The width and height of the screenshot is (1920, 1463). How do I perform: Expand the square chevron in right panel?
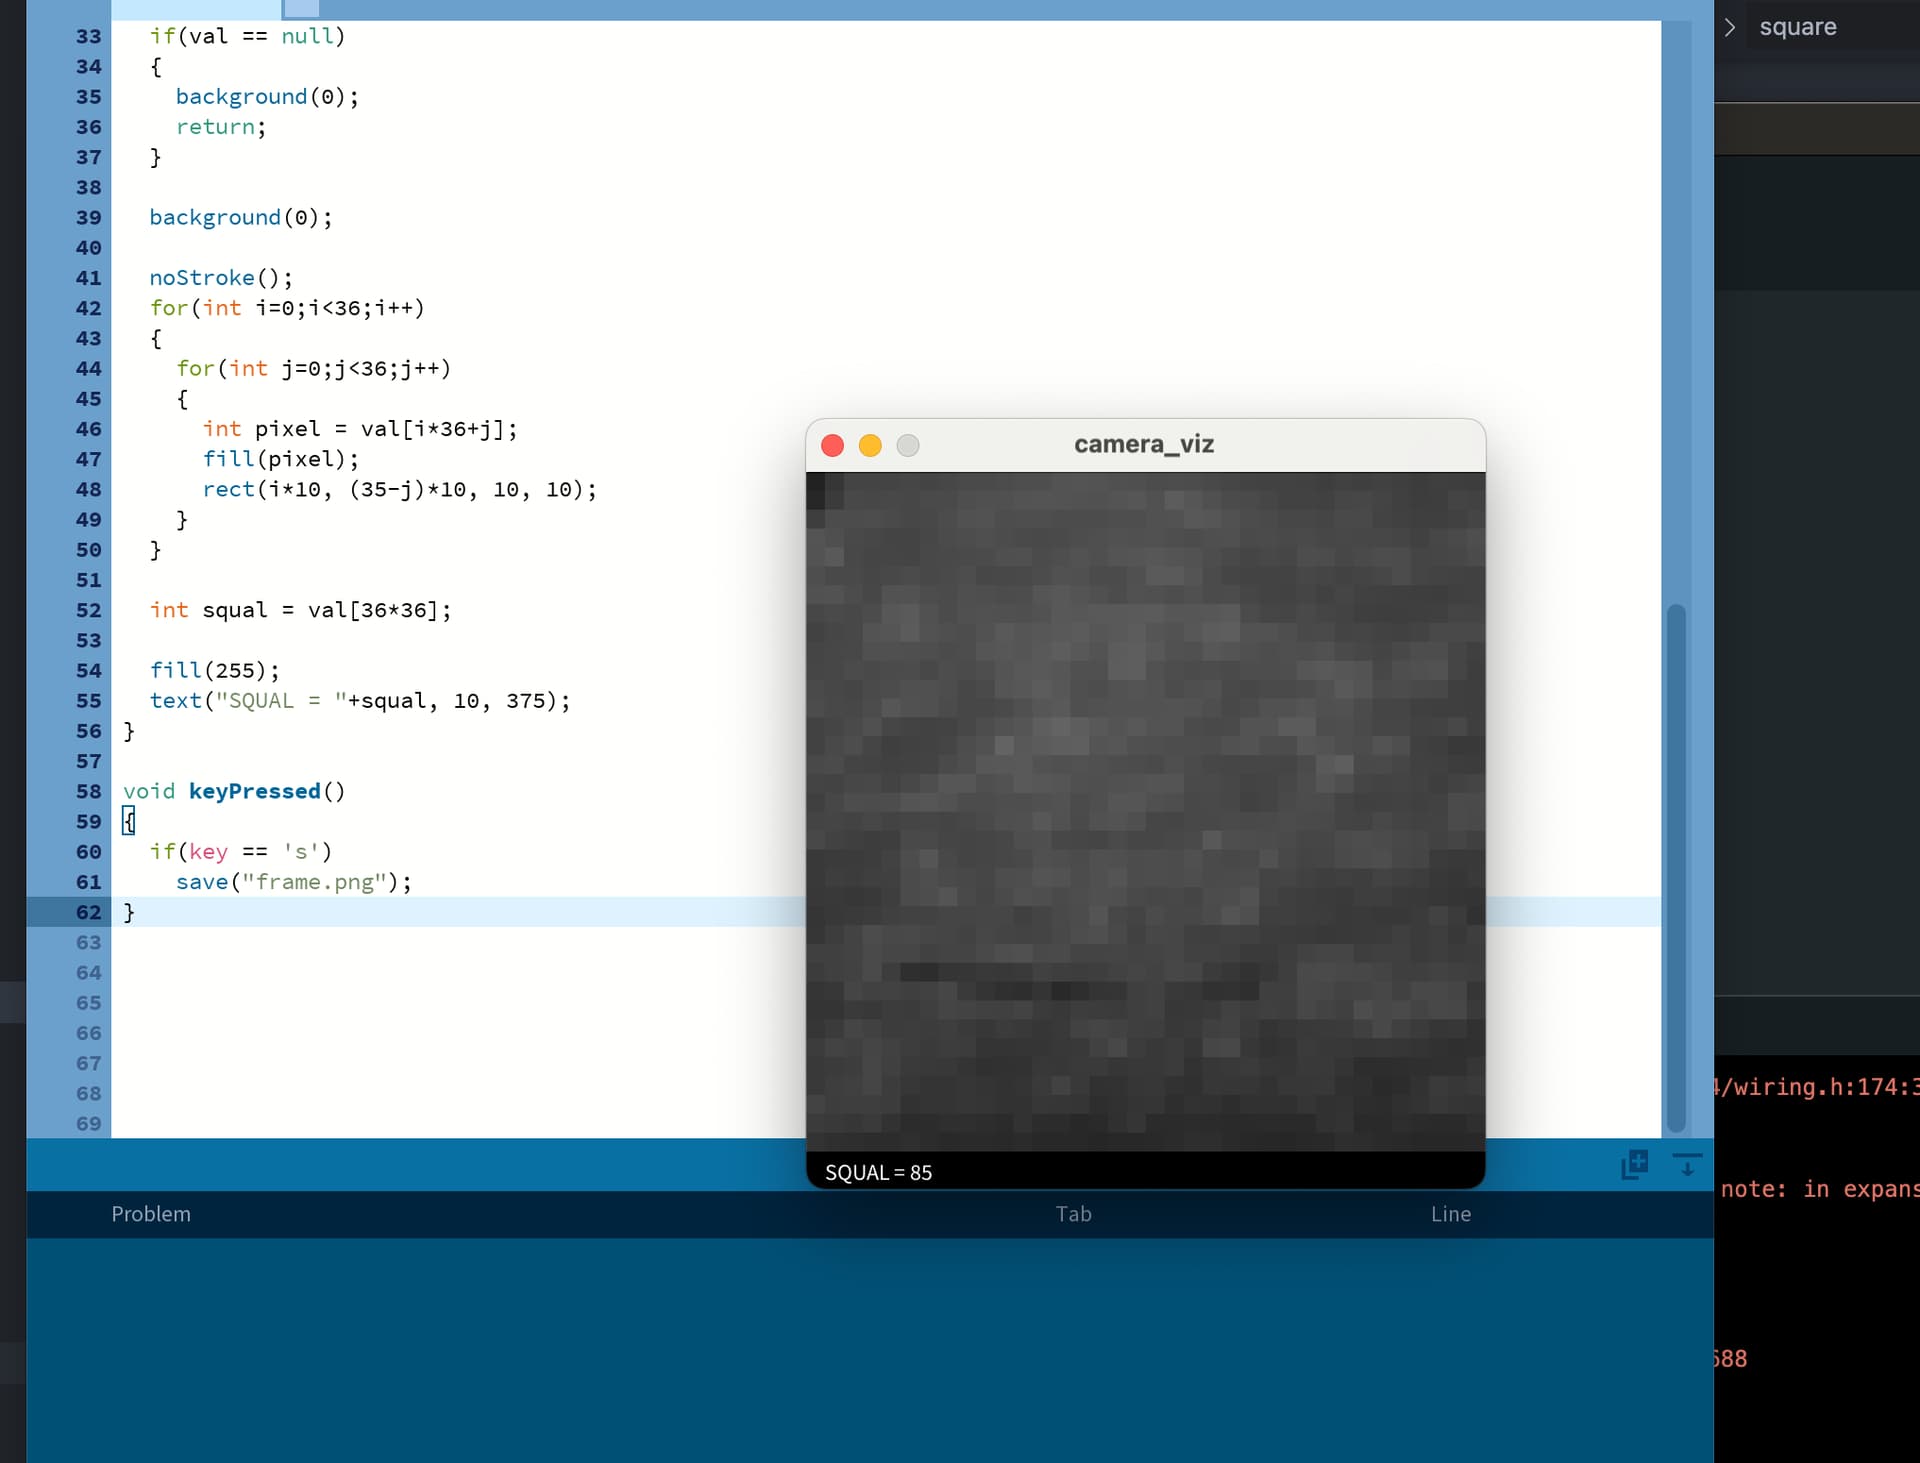pos(1730,27)
